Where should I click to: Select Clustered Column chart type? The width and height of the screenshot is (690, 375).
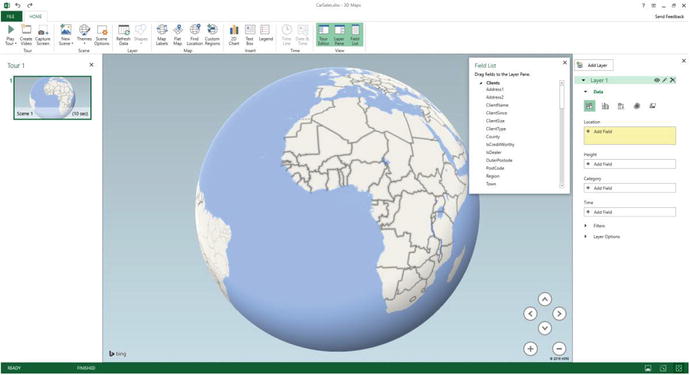click(606, 106)
